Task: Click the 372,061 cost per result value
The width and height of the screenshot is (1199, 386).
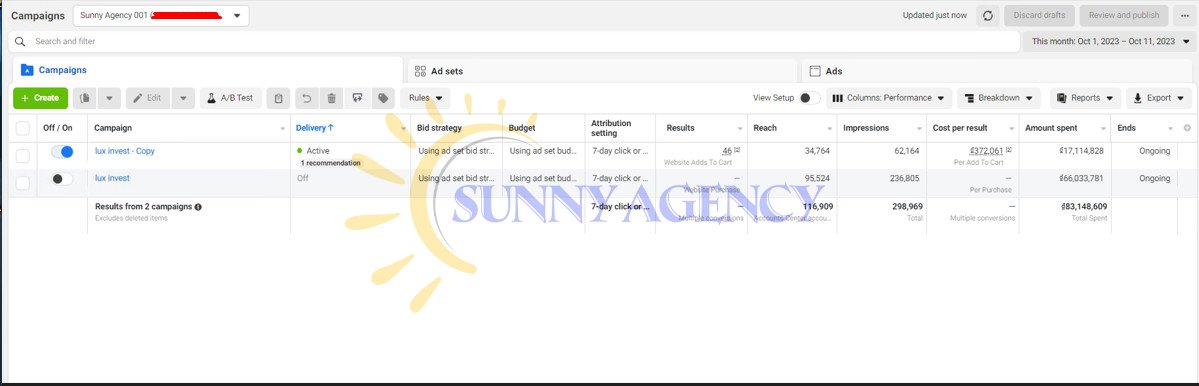Action: 985,151
